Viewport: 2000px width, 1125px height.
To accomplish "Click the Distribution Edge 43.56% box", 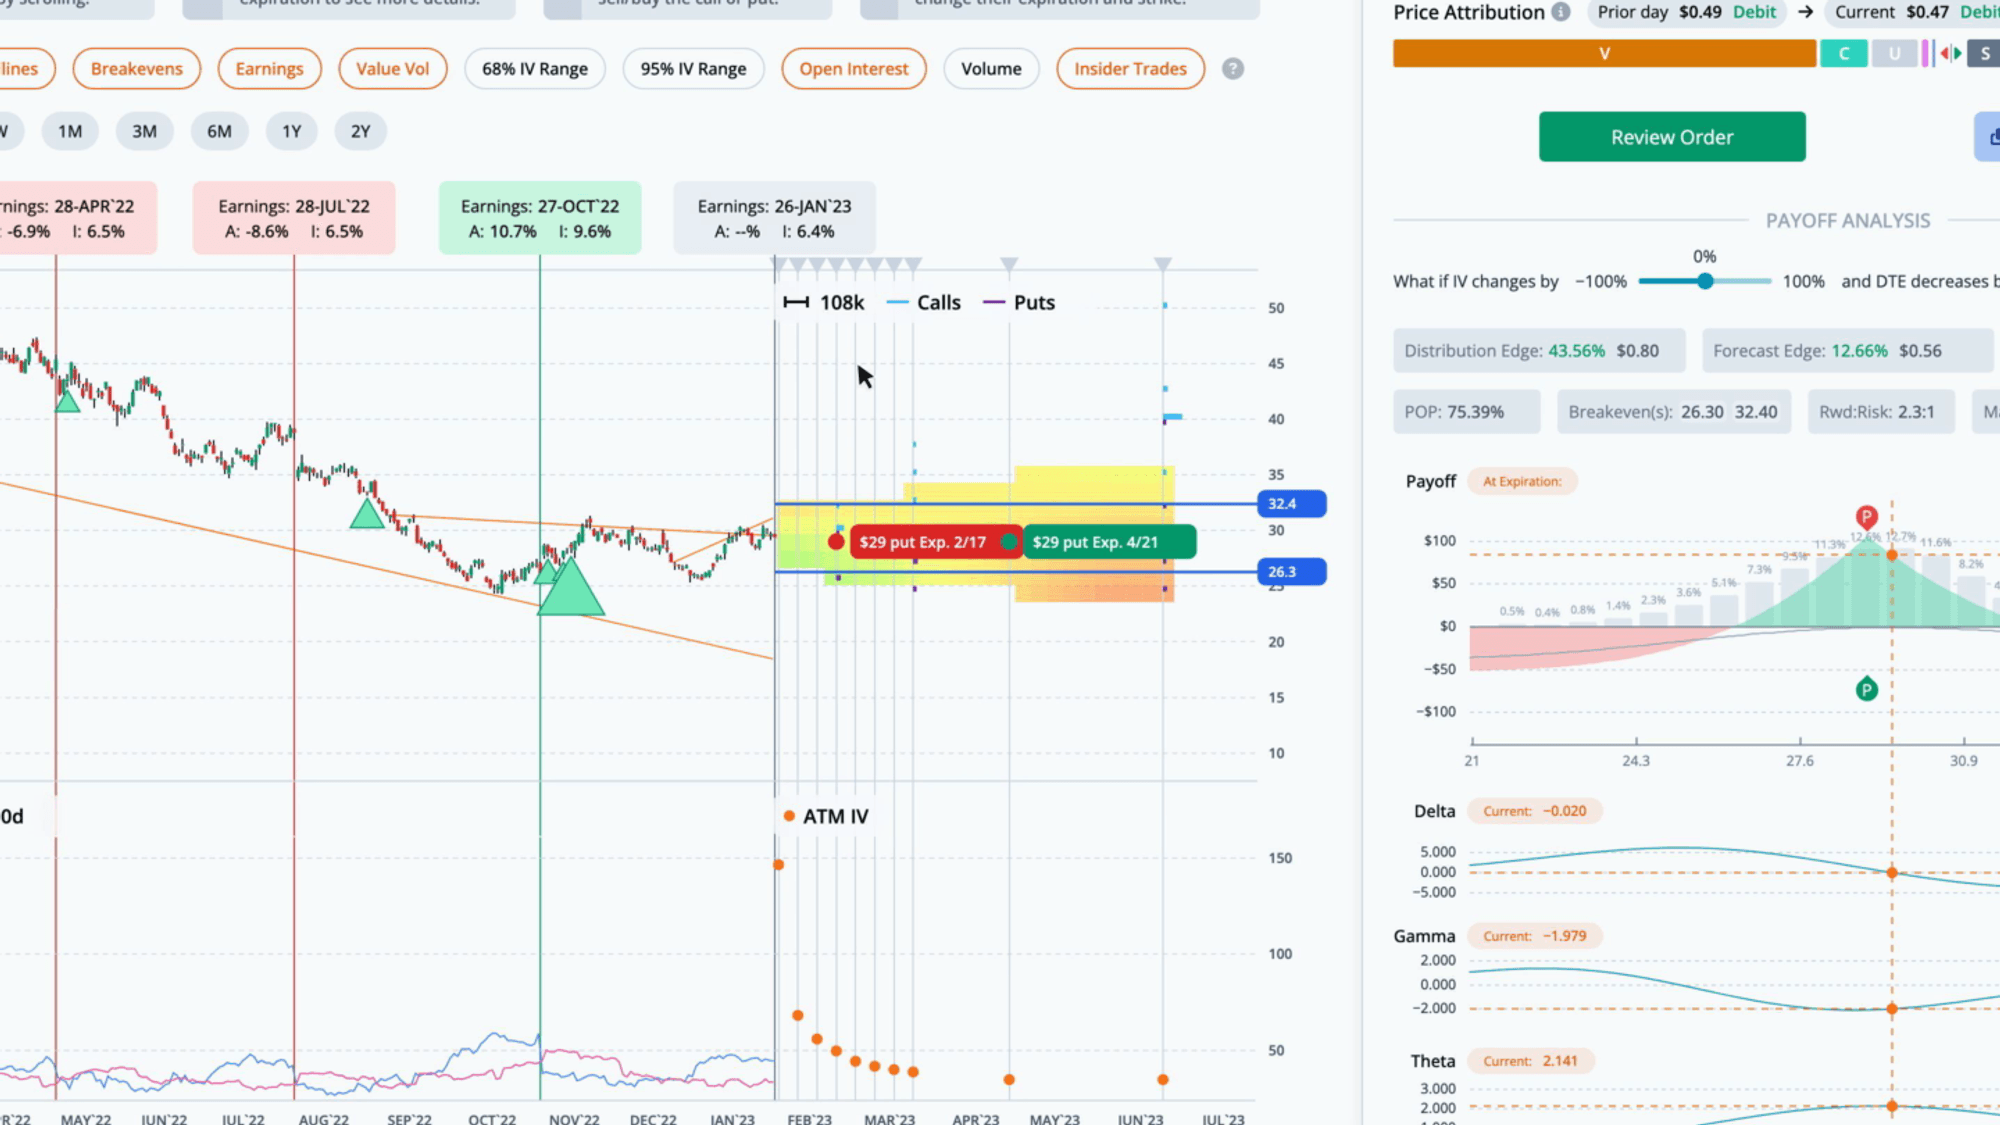I will (1539, 351).
